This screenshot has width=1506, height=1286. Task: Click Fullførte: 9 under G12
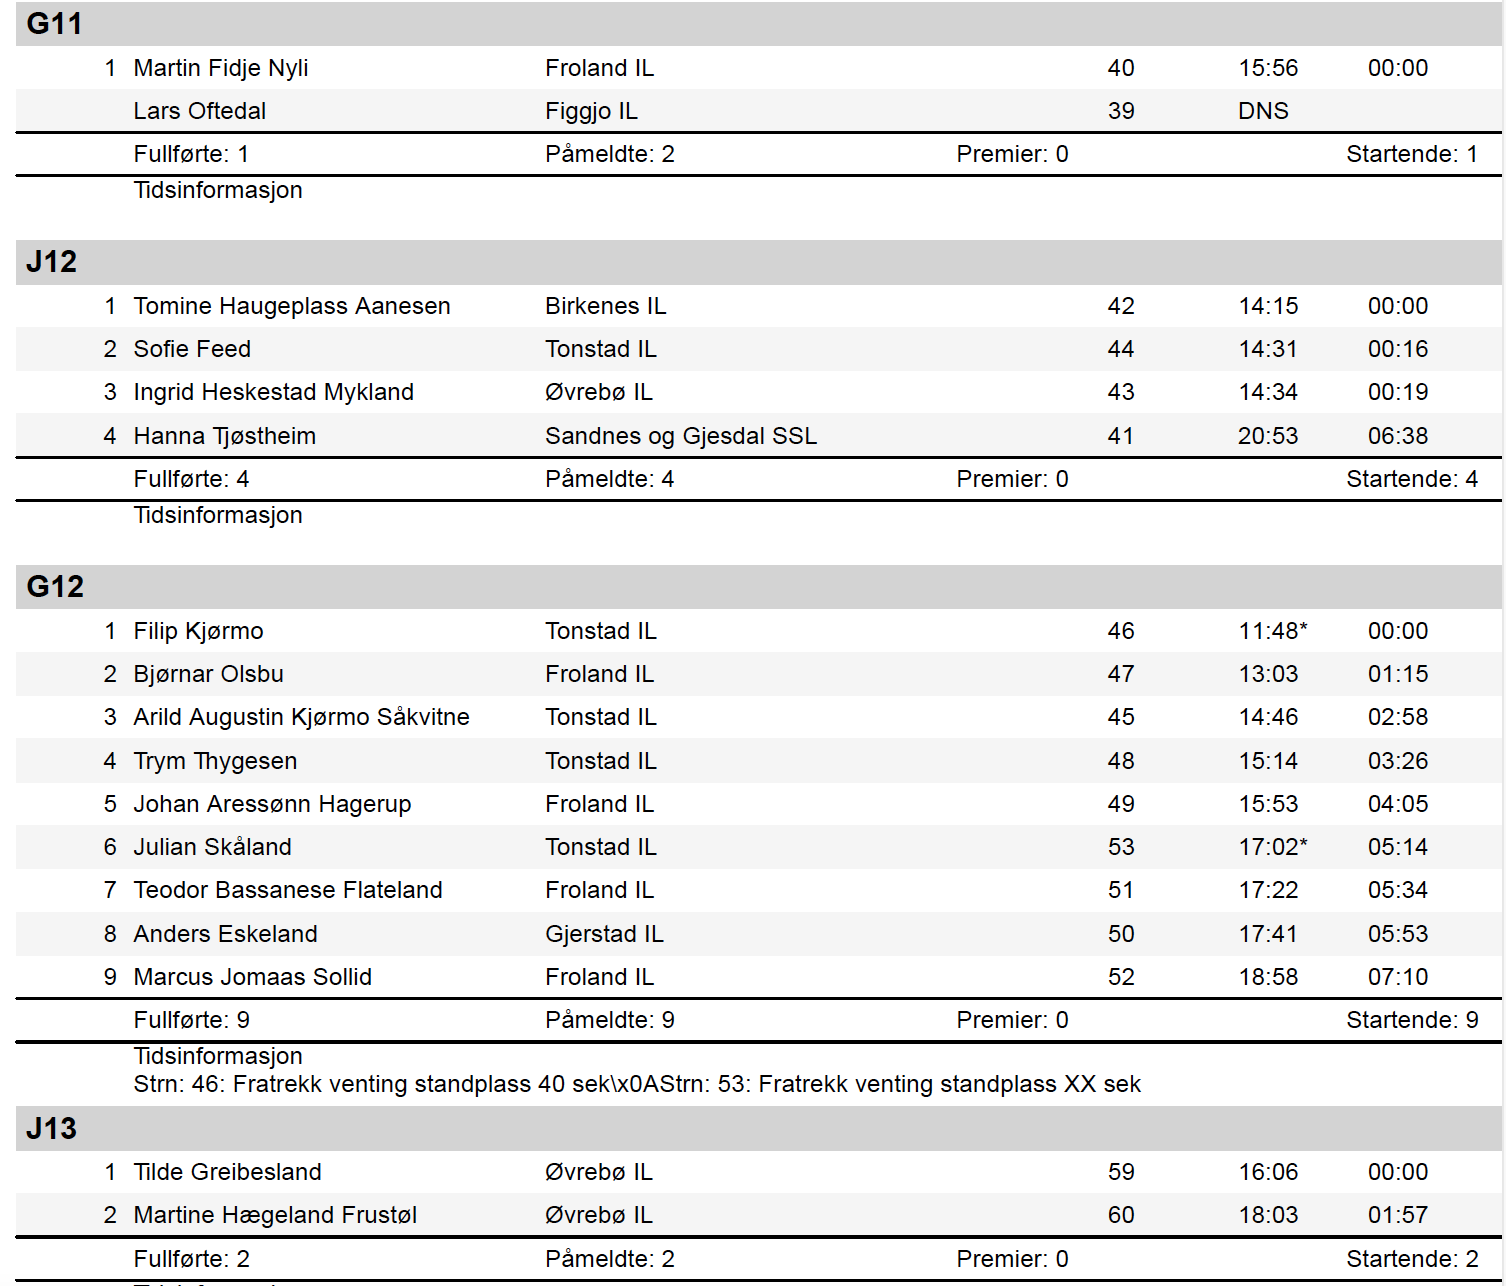point(192,1020)
